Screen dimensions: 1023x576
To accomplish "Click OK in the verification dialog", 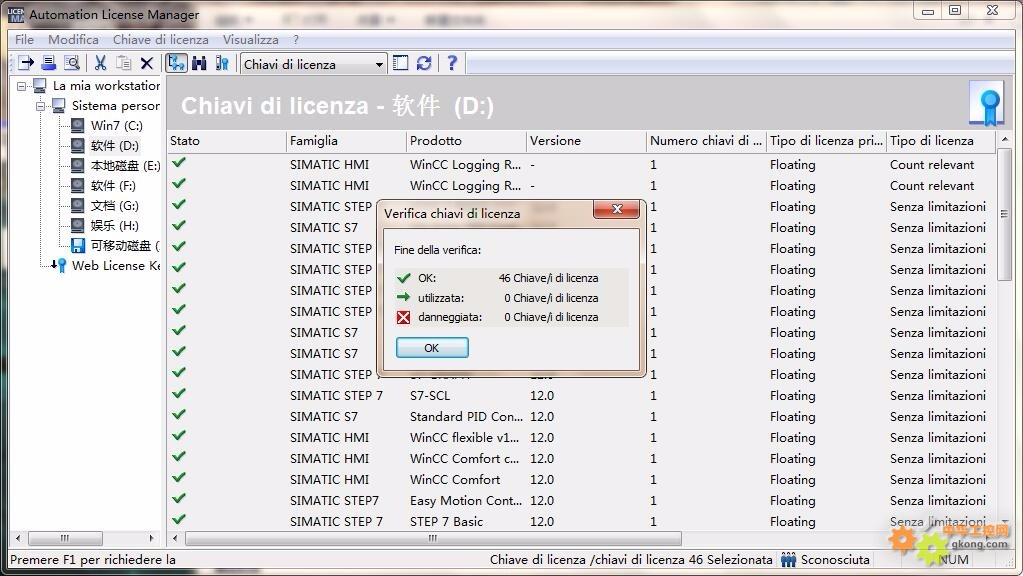I will [432, 348].
